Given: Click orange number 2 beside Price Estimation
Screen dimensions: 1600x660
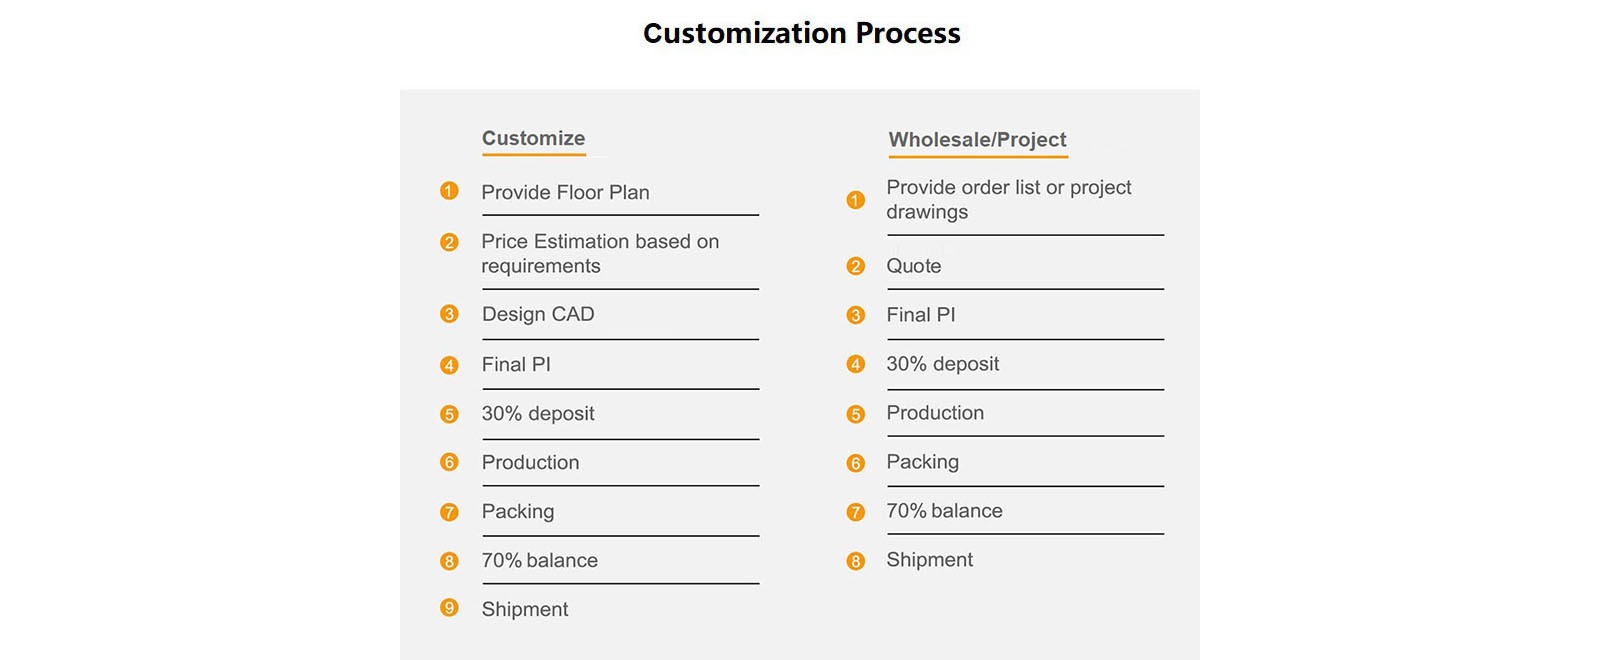Looking at the screenshot, I should coord(449,242).
